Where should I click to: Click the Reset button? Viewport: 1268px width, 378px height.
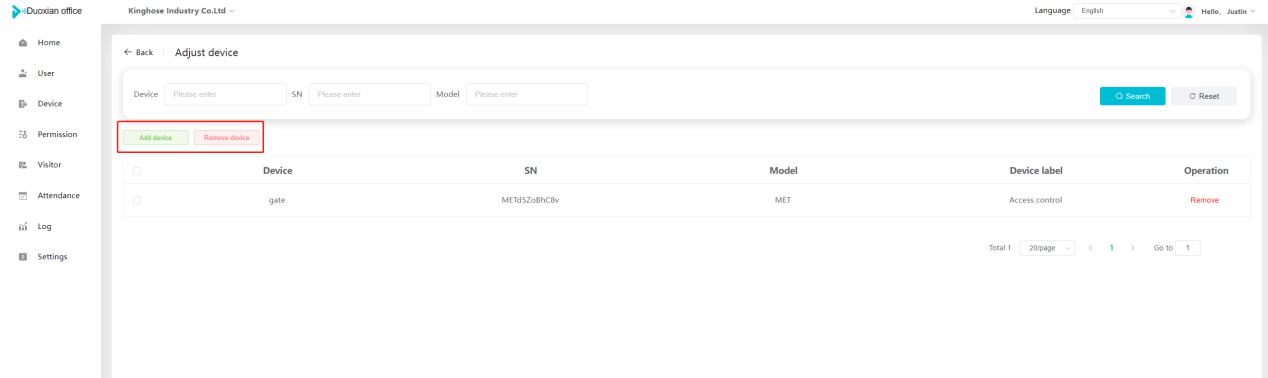(x=1204, y=96)
